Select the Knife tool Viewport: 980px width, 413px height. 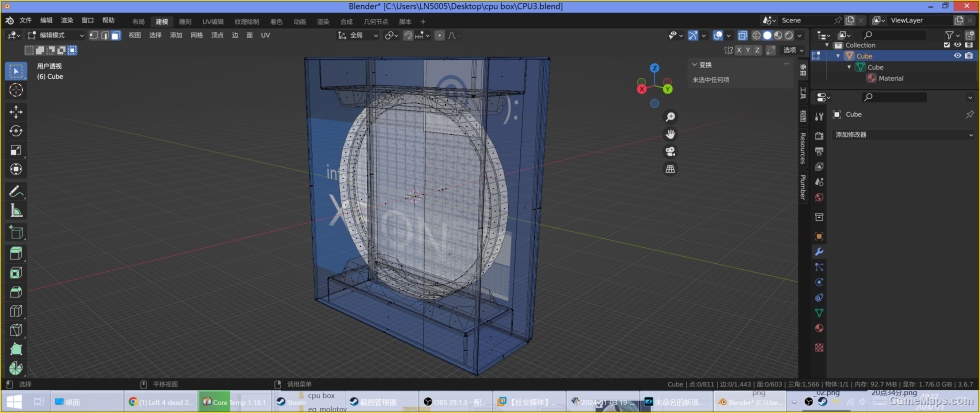pyautogui.click(x=16, y=331)
